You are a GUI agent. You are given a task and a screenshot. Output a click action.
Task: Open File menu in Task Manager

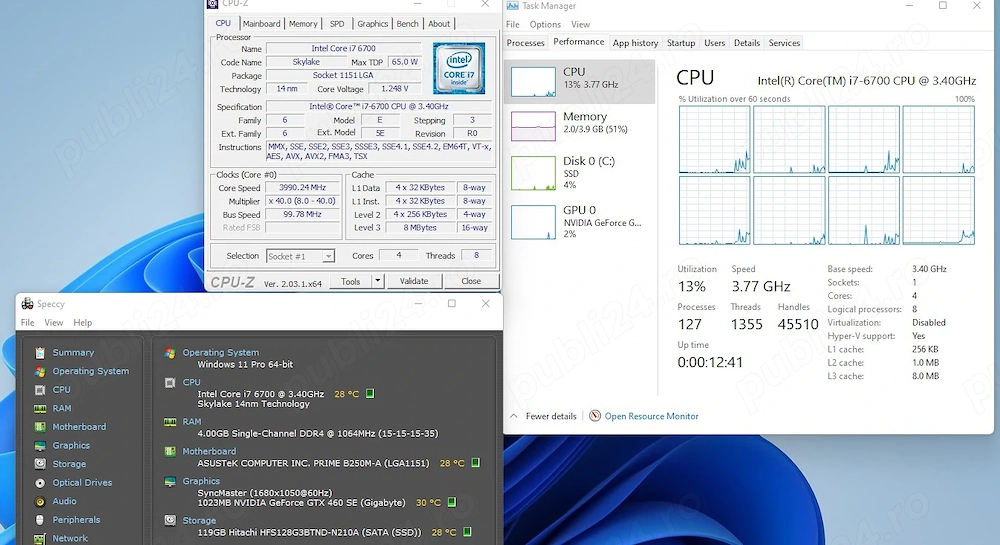point(513,24)
